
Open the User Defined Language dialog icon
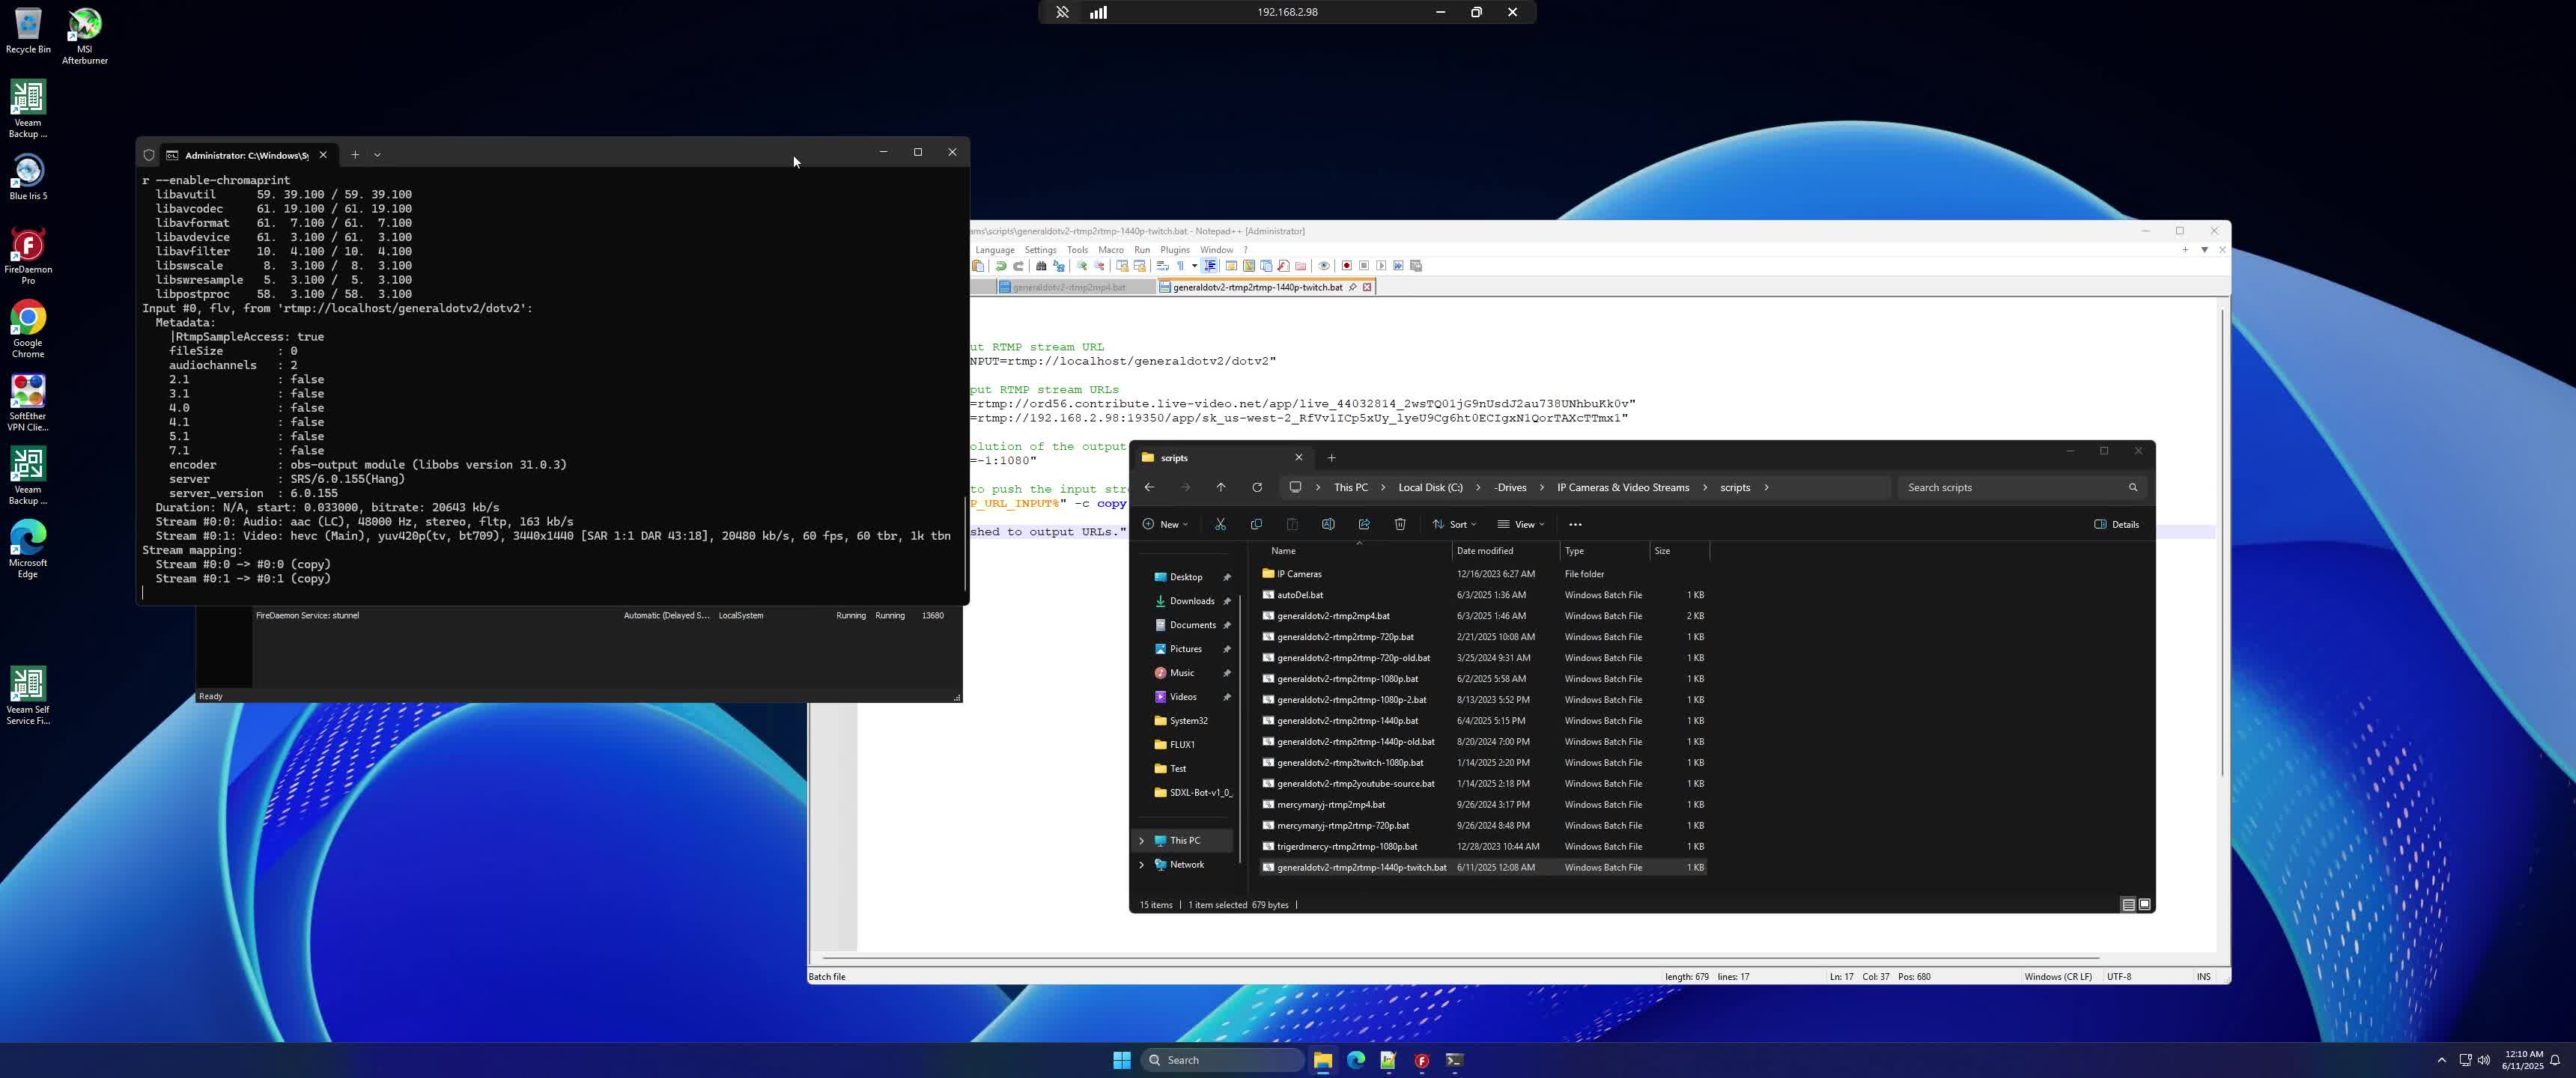pos(1232,266)
